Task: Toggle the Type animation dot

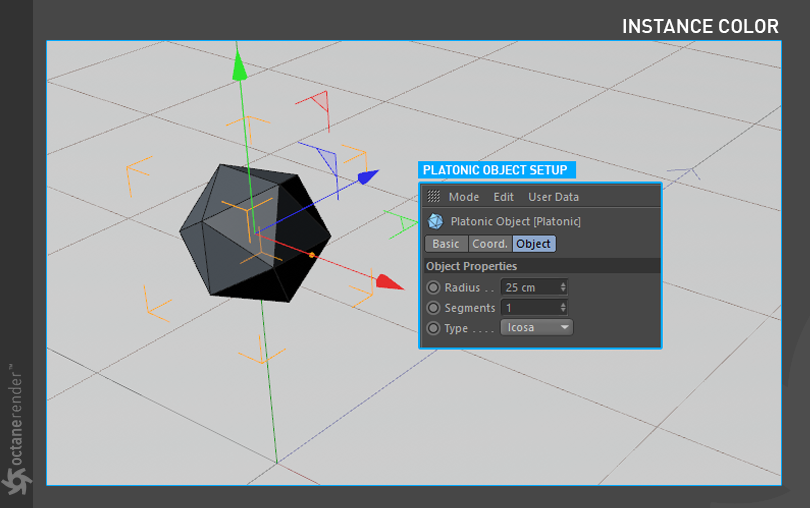Action: (x=433, y=328)
